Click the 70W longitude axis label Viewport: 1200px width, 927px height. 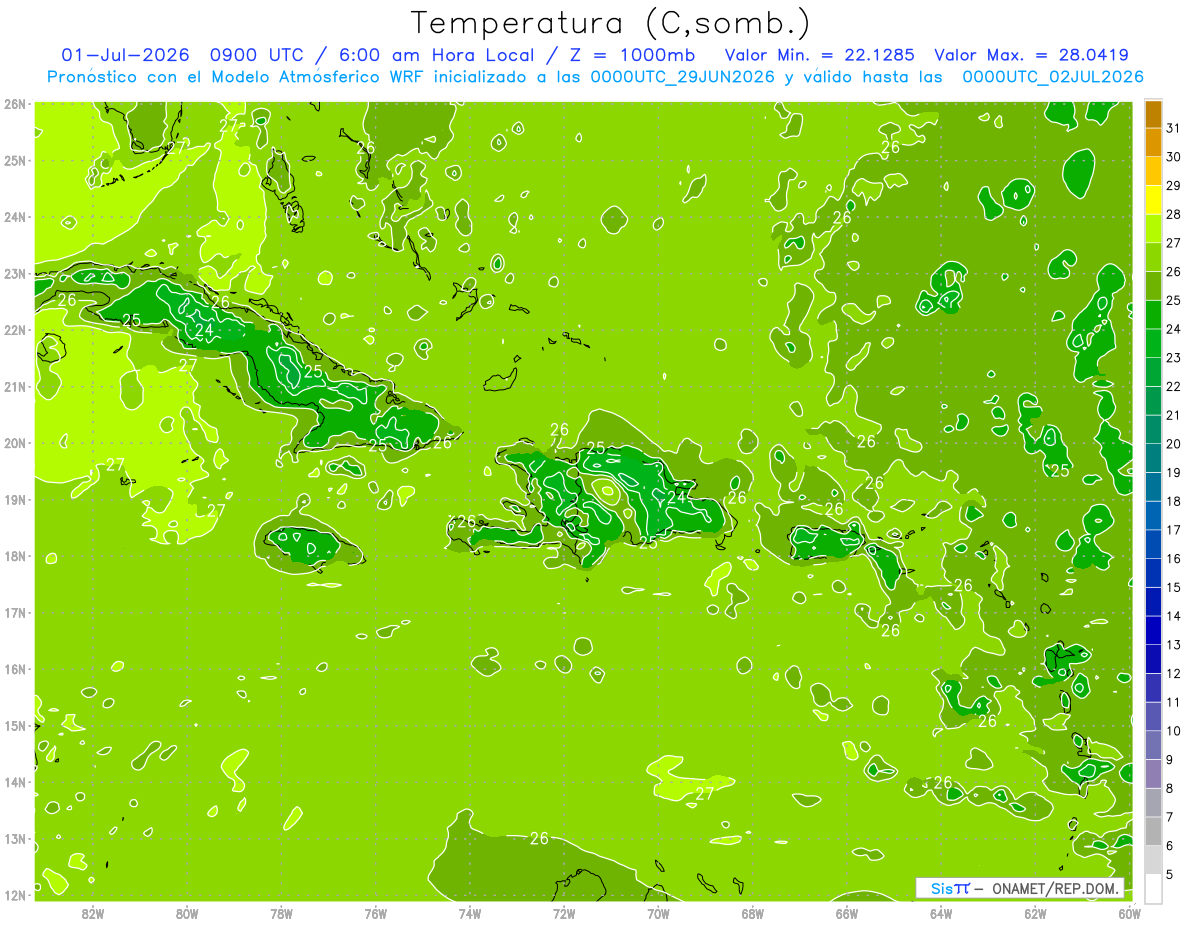[x=658, y=913]
